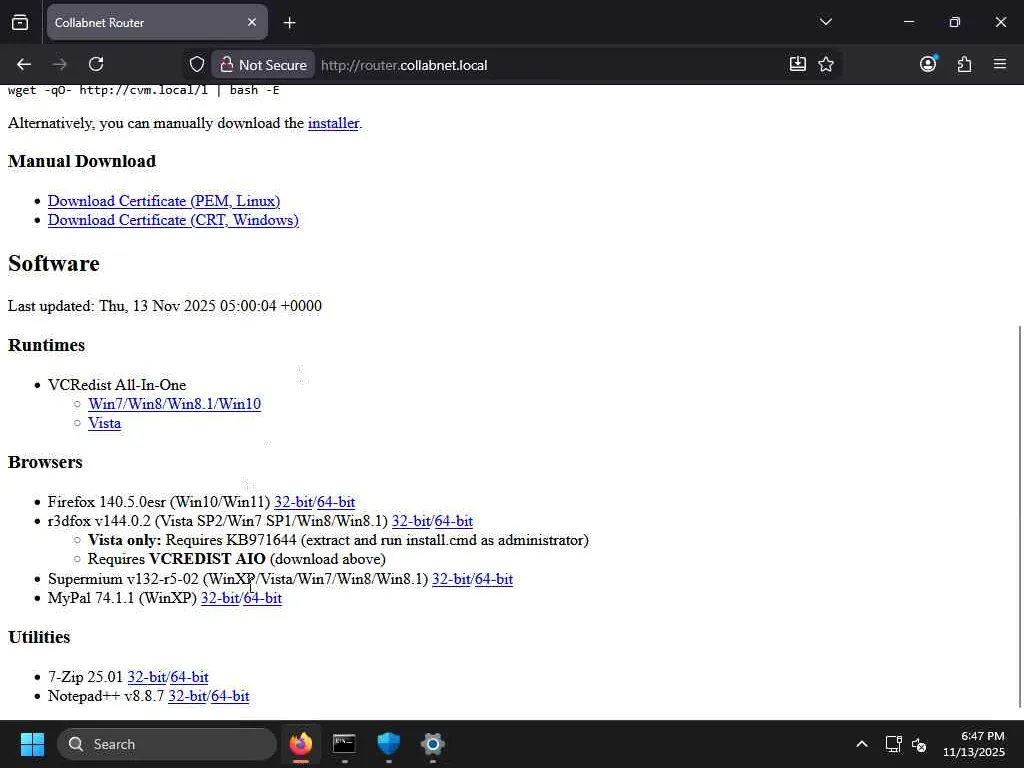Image resolution: width=1024 pixels, height=768 pixels.
Task: Click the forward navigation arrow
Action: (x=59, y=64)
